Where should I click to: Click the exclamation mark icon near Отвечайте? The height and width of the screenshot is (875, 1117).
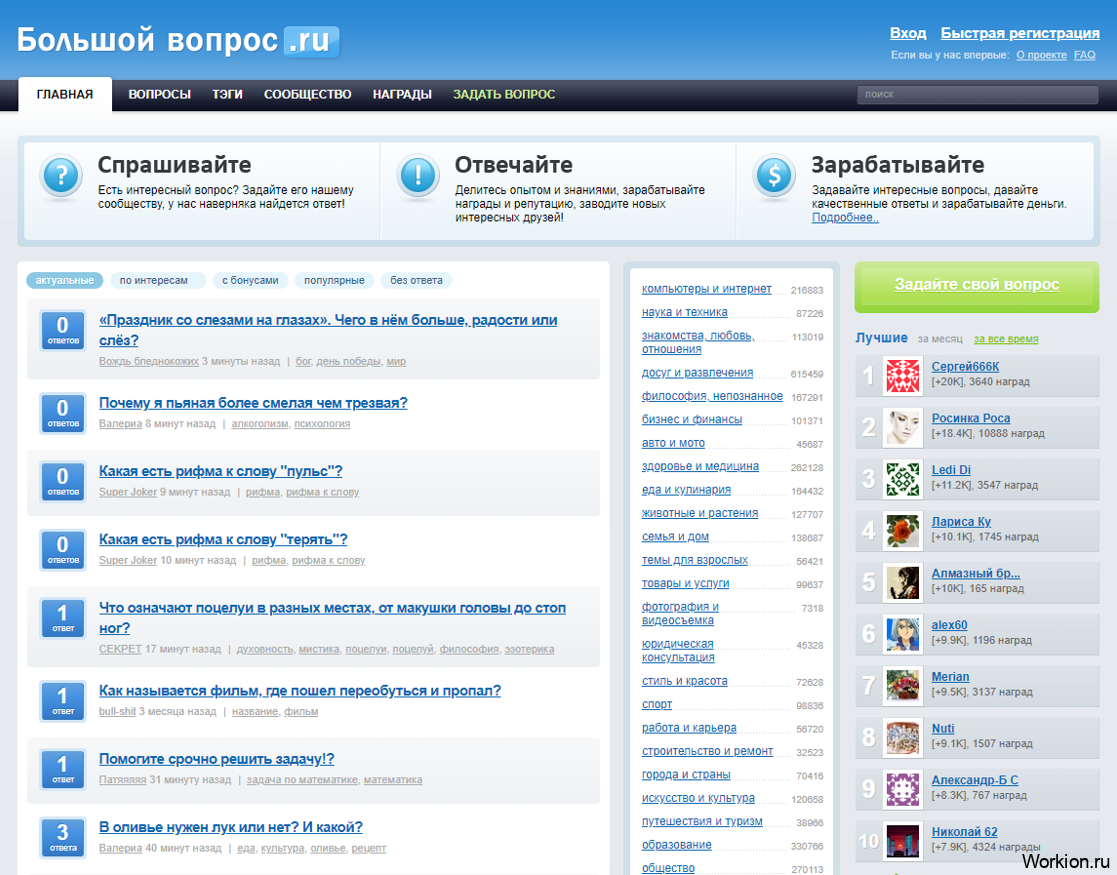pyautogui.click(x=417, y=175)
